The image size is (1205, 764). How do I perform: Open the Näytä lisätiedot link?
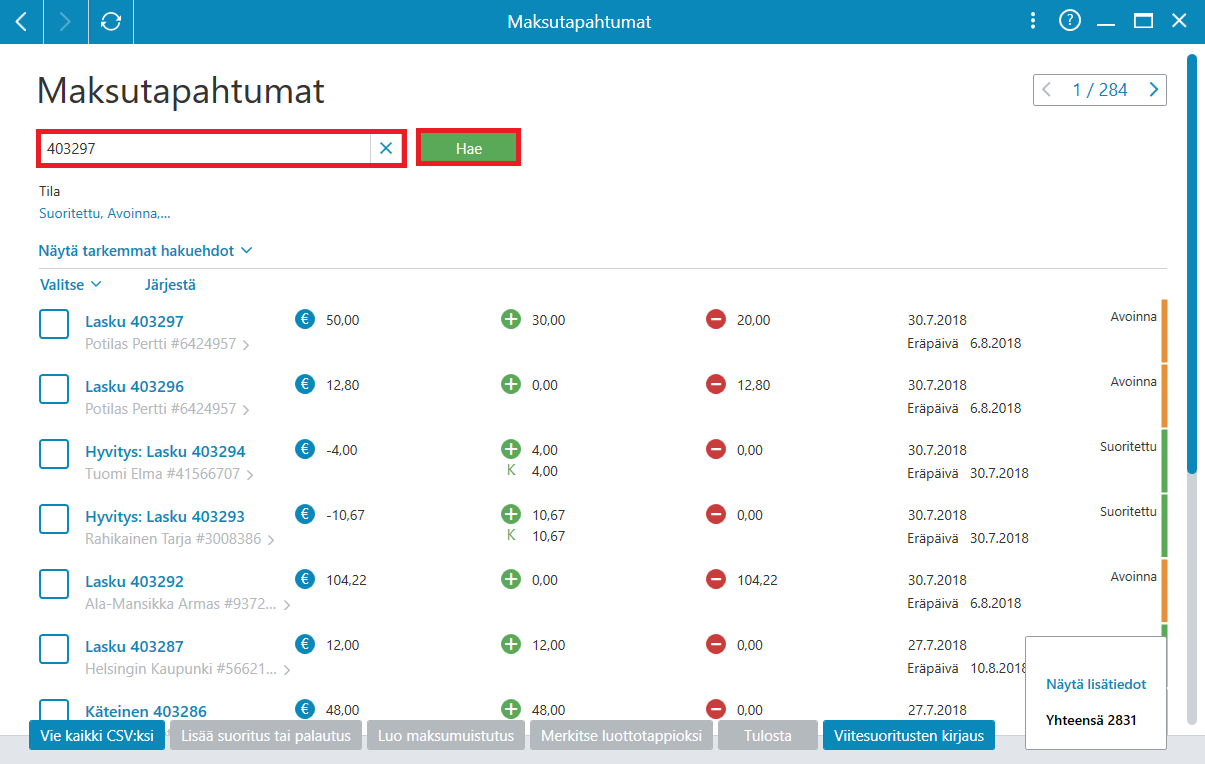(x=1096, y=685)
